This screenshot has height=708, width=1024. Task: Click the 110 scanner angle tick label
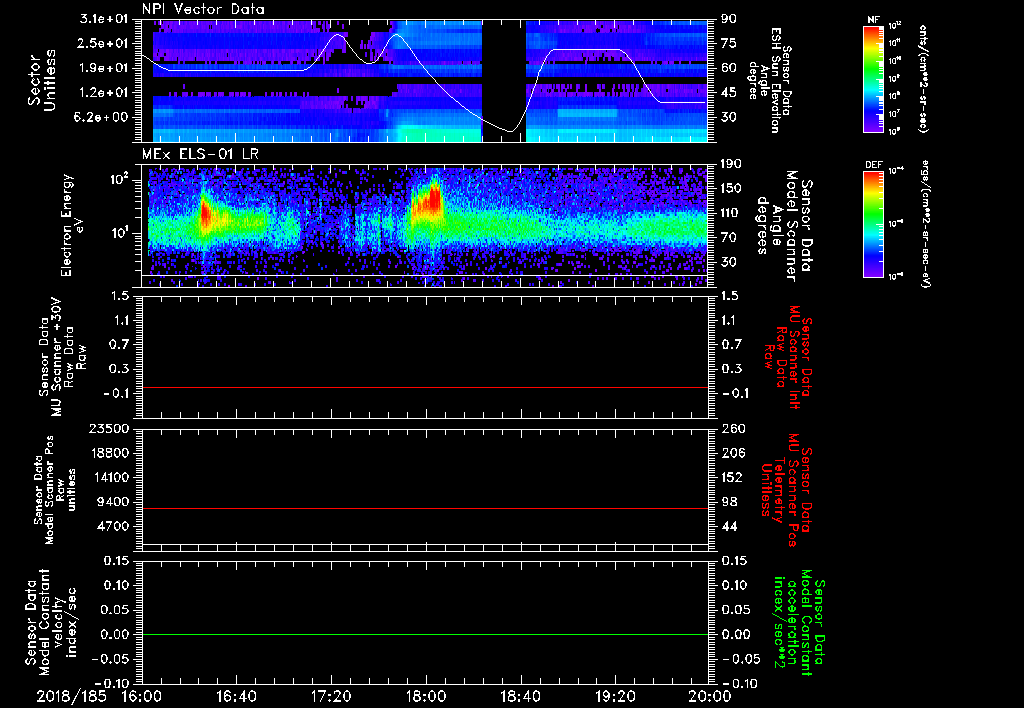731,213
